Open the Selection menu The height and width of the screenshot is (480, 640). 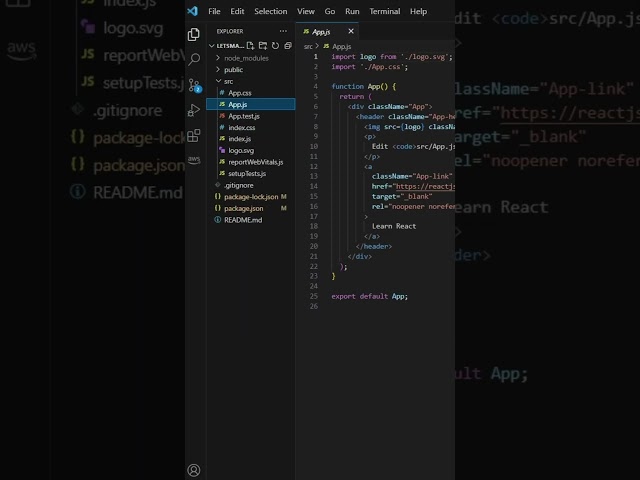tap(271, 11)
